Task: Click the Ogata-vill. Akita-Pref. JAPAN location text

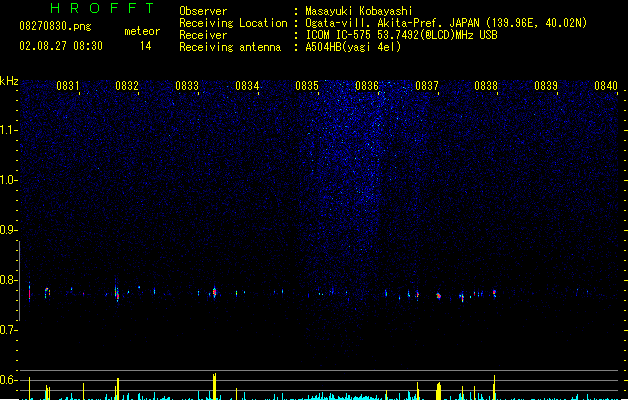Action: pyautogui.click(x=446, y=23)
